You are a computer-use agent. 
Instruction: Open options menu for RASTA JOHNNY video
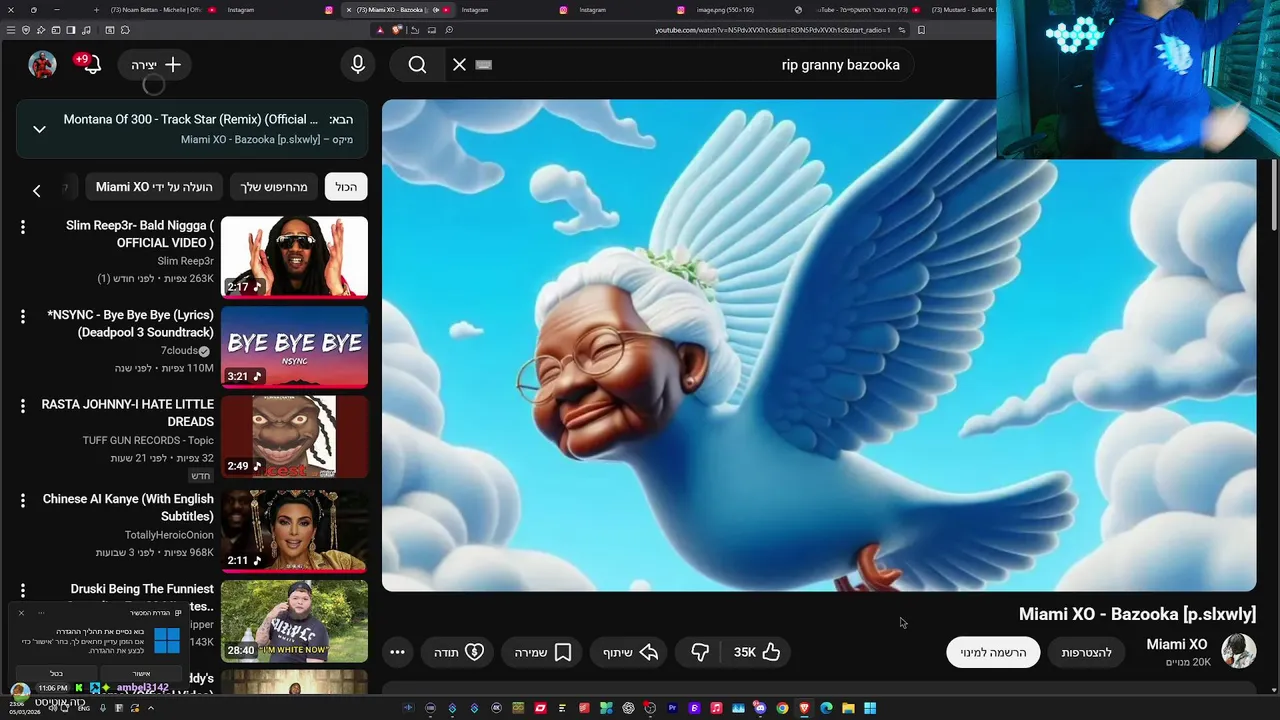point(23,407)
